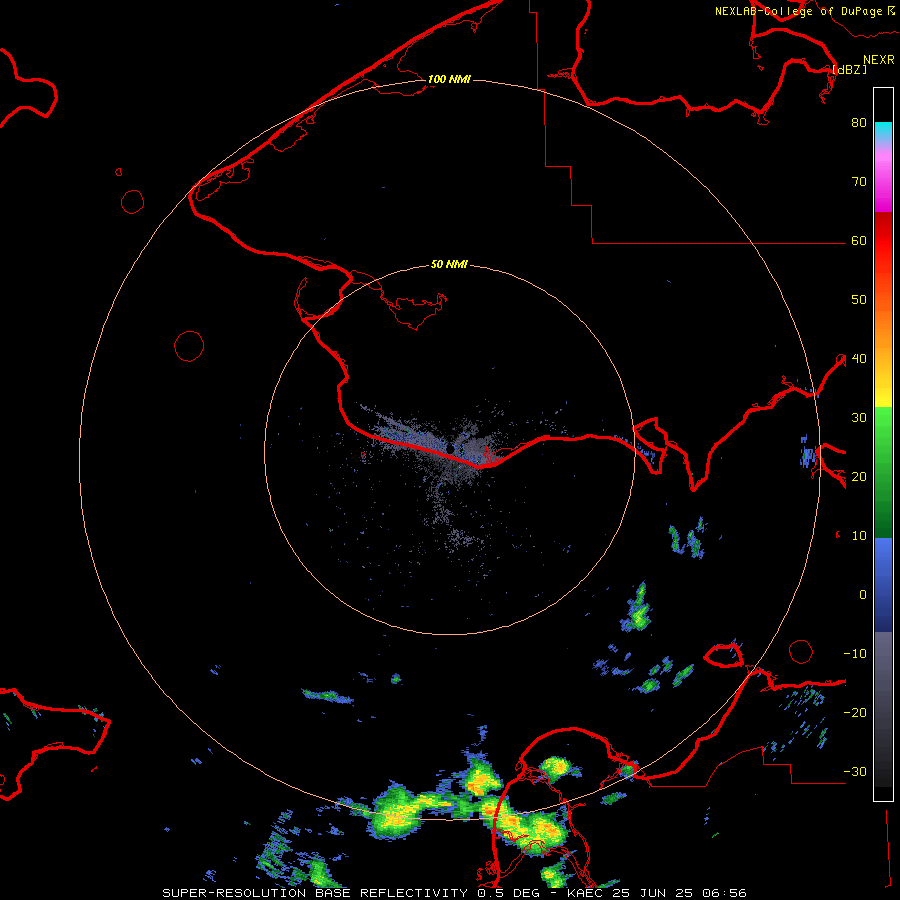
Task: Pick the "60" value on the dBZ scale
Action: pos(859,240)
